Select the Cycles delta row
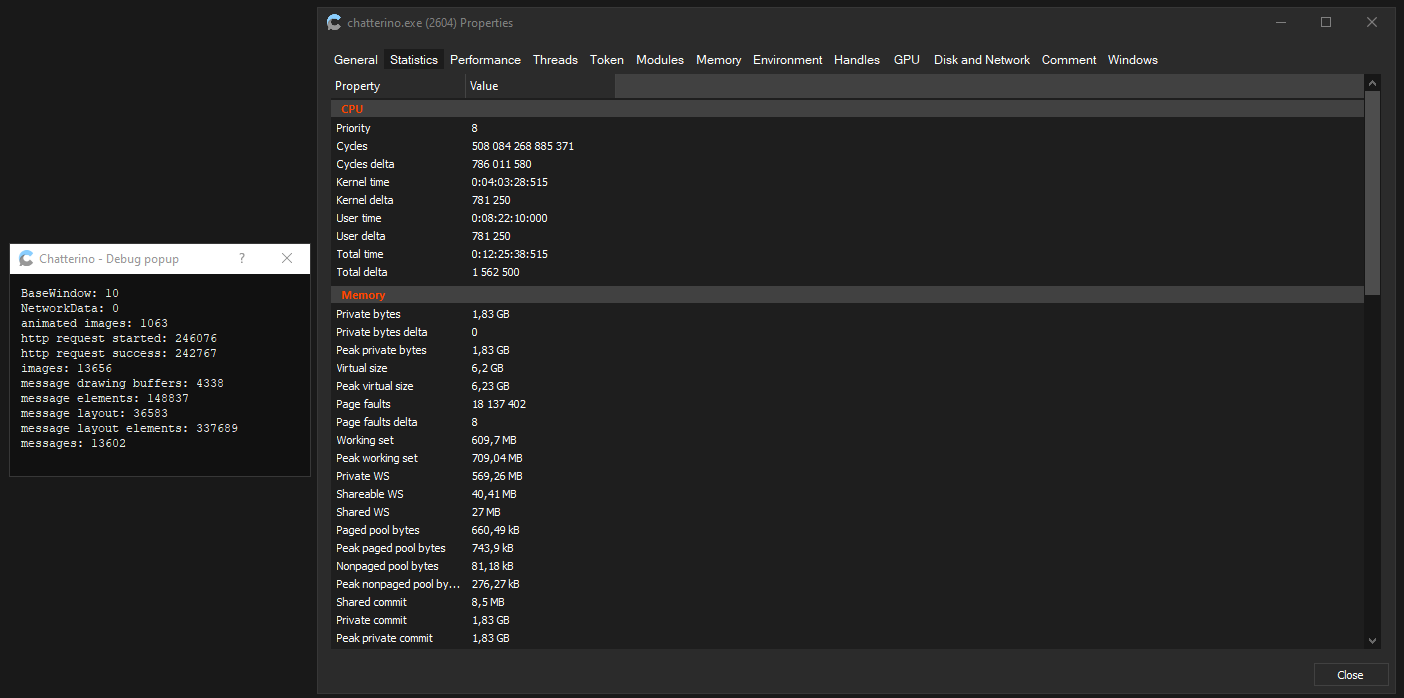1404x698 pixels. coord(847,164)
